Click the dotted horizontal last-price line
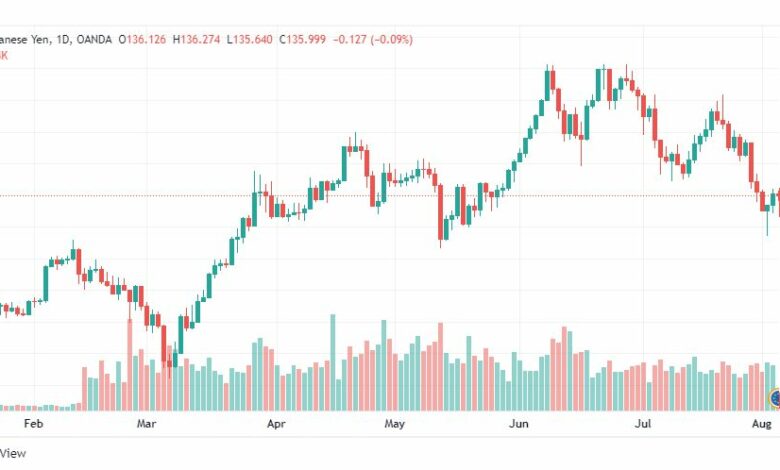Viewport: 780px width, 470px height. point(390,195)
